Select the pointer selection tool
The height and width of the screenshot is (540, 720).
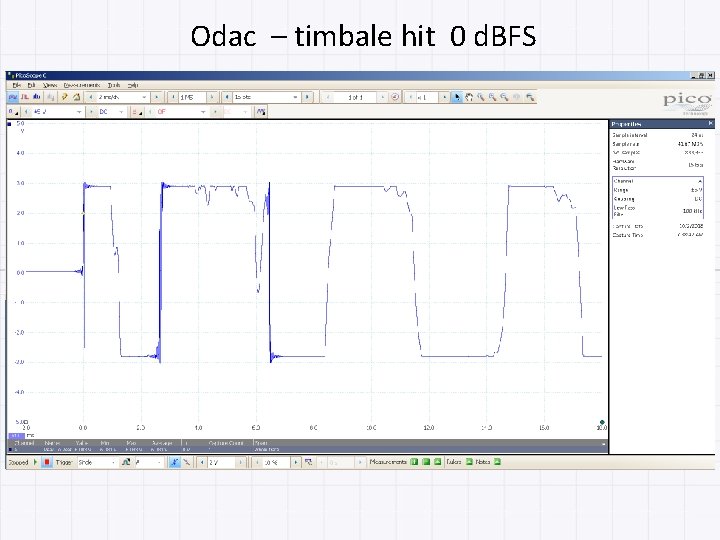(456, 97)
